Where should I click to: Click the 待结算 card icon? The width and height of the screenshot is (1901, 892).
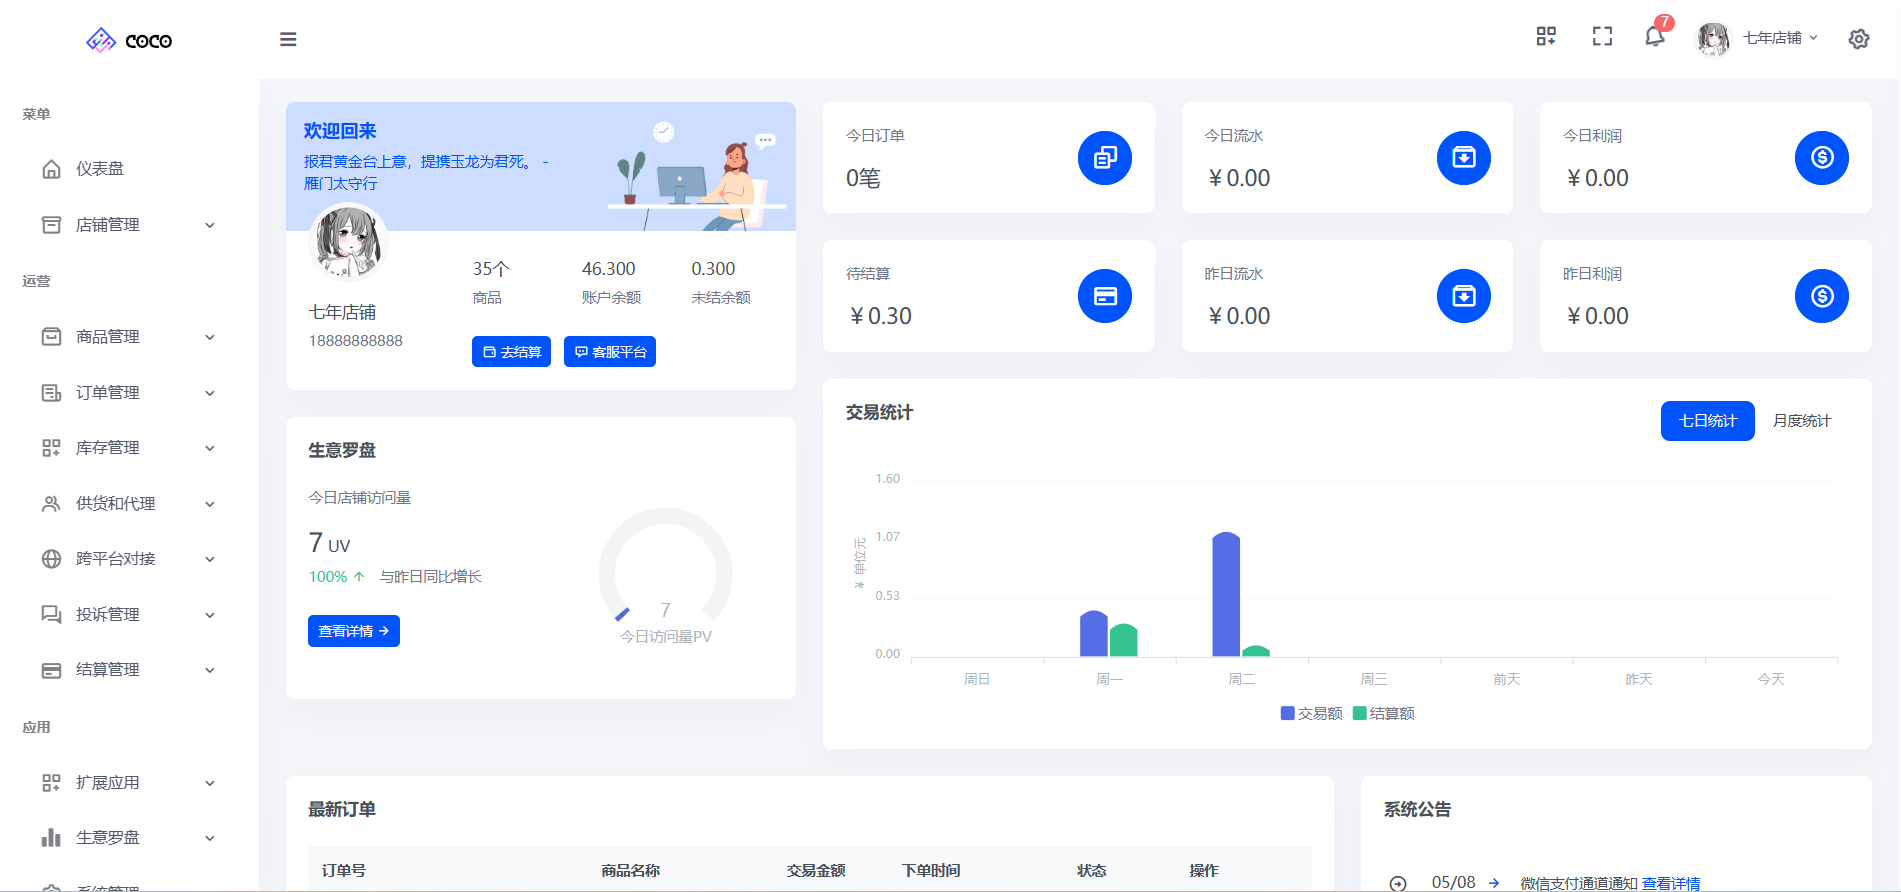coord(1104,296)
